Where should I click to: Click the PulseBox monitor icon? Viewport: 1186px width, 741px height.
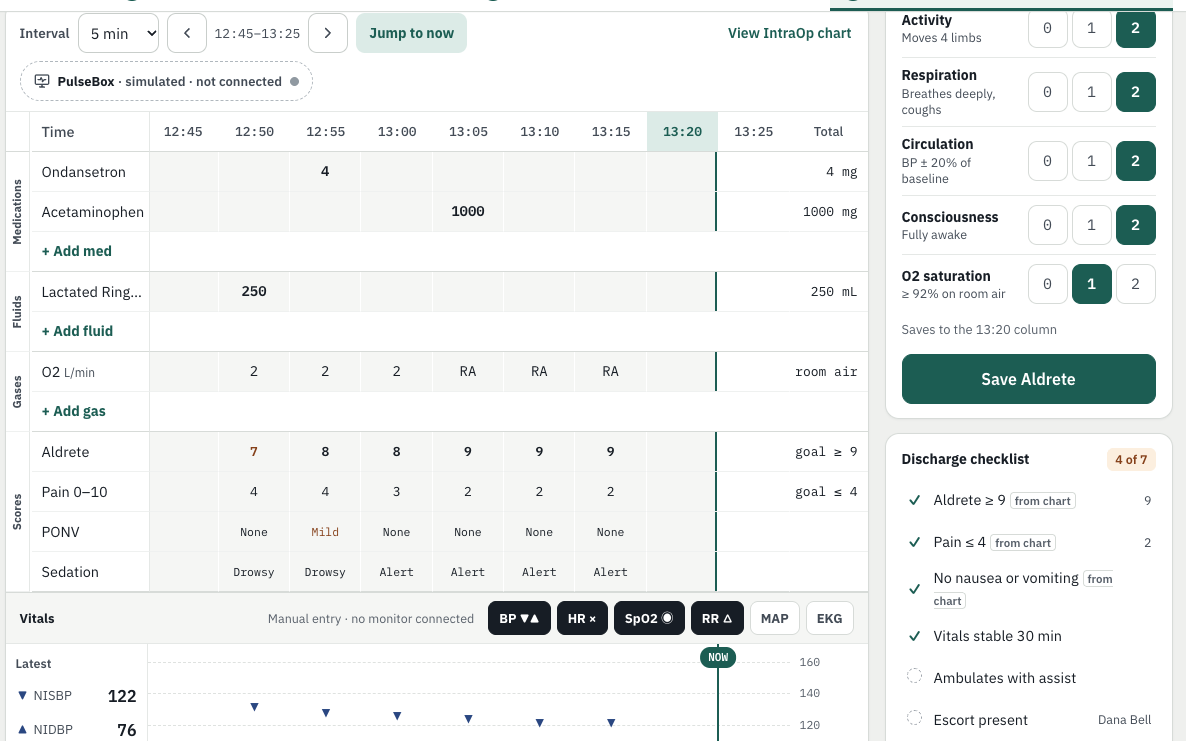pos(42,81)
